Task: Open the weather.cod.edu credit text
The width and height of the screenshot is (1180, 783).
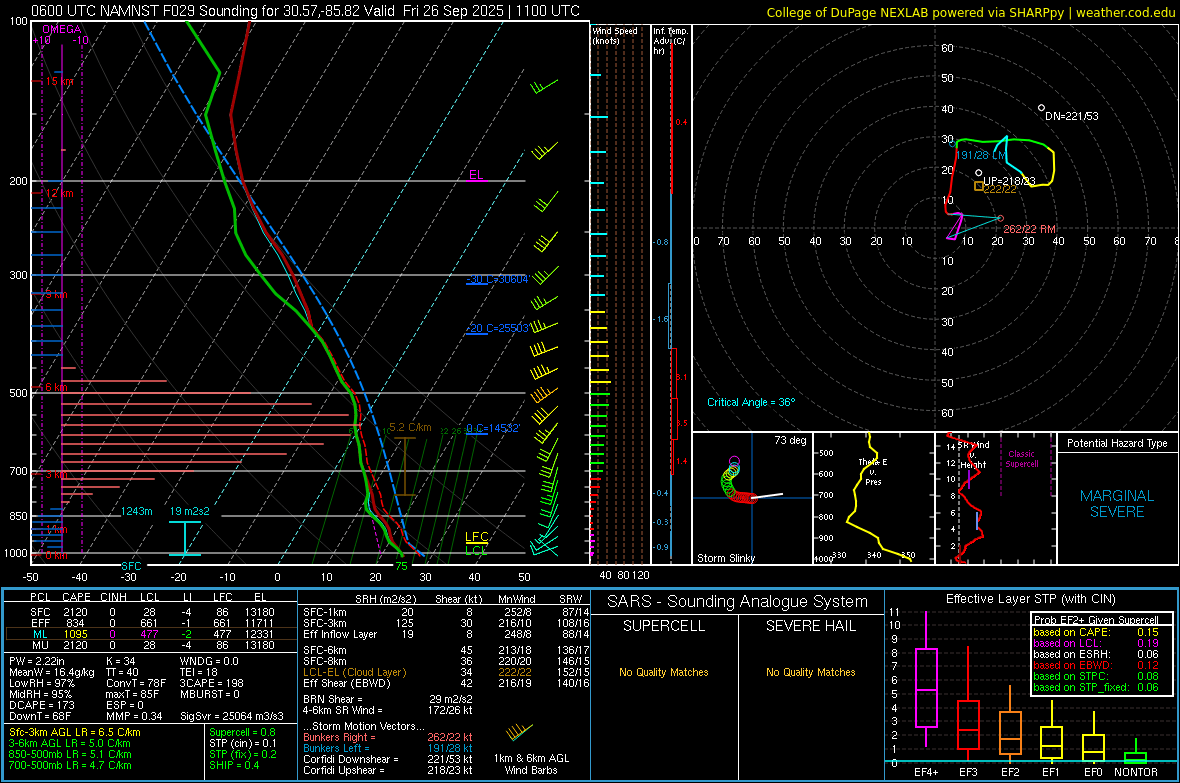Action: (x=1125, y=12)
